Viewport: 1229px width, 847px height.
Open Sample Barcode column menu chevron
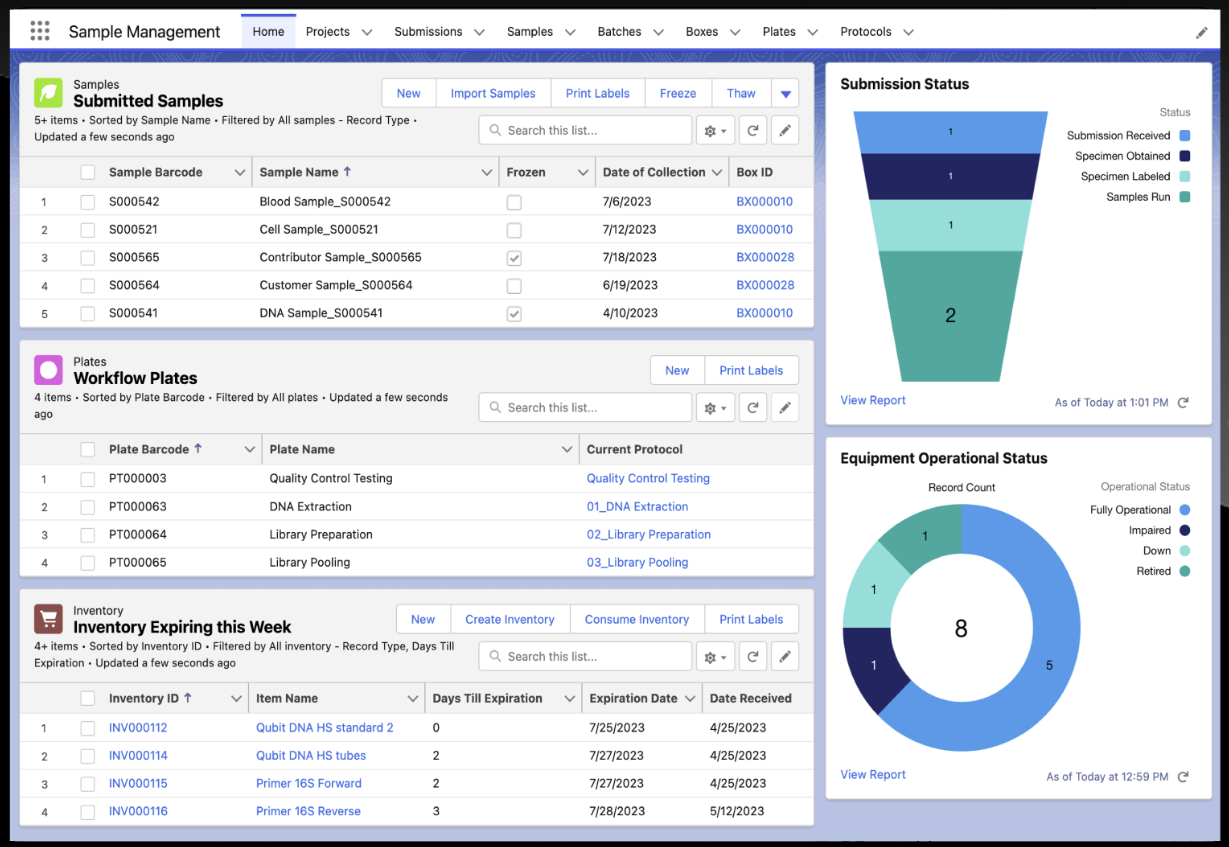coord(239,173)
